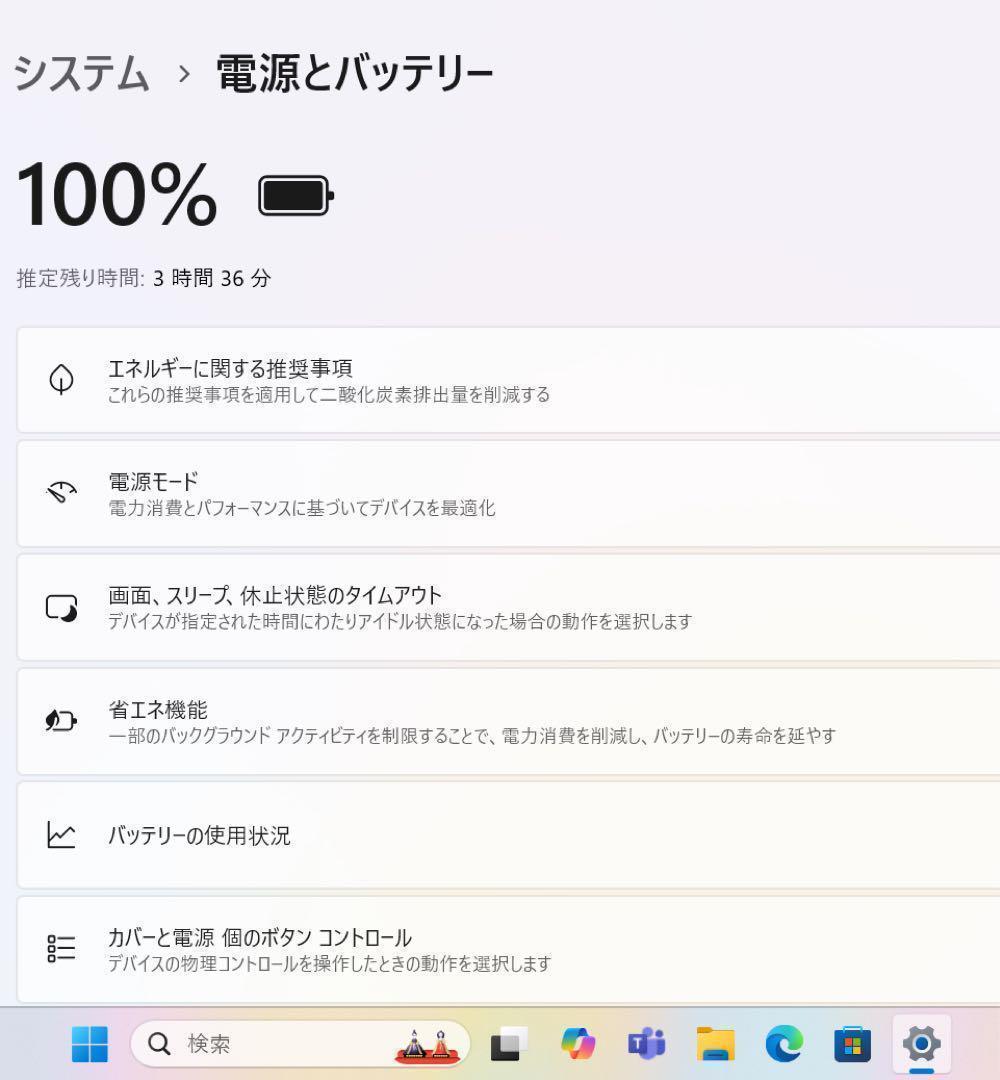The height and width of the screenshot is (1080, 1000).
Task: Click the battery icon beside 100%
Action: 296,196
